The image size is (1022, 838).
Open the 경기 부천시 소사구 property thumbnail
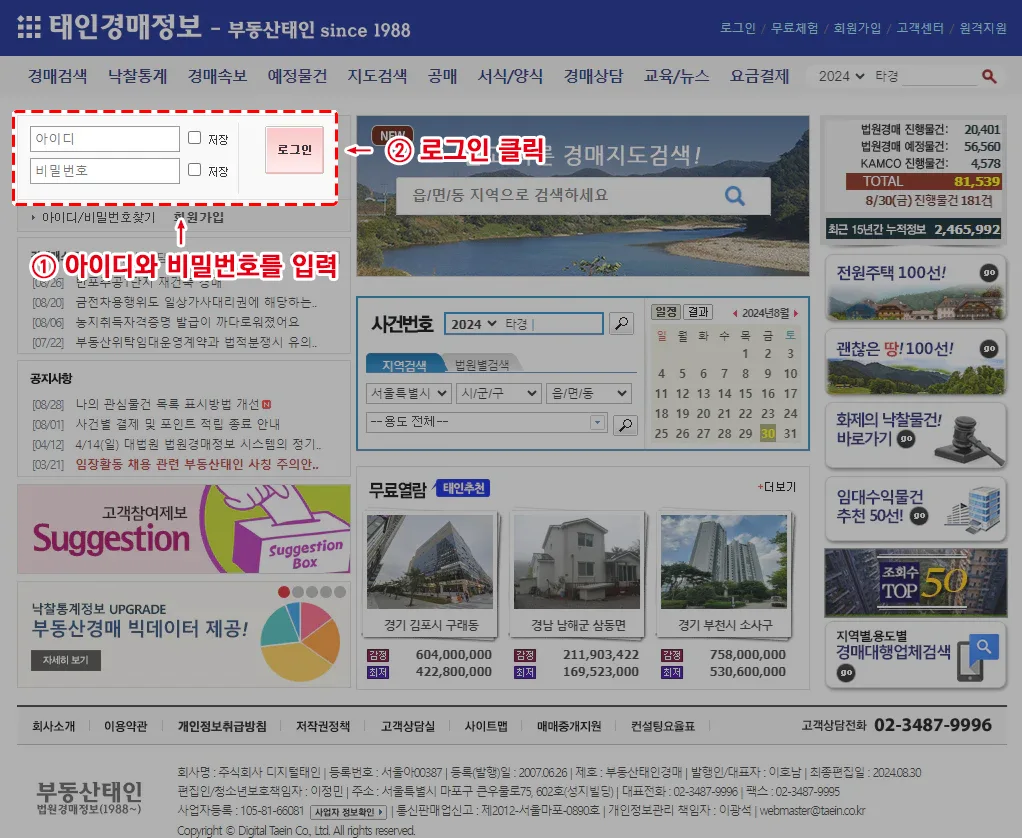(x=724, y=562)
